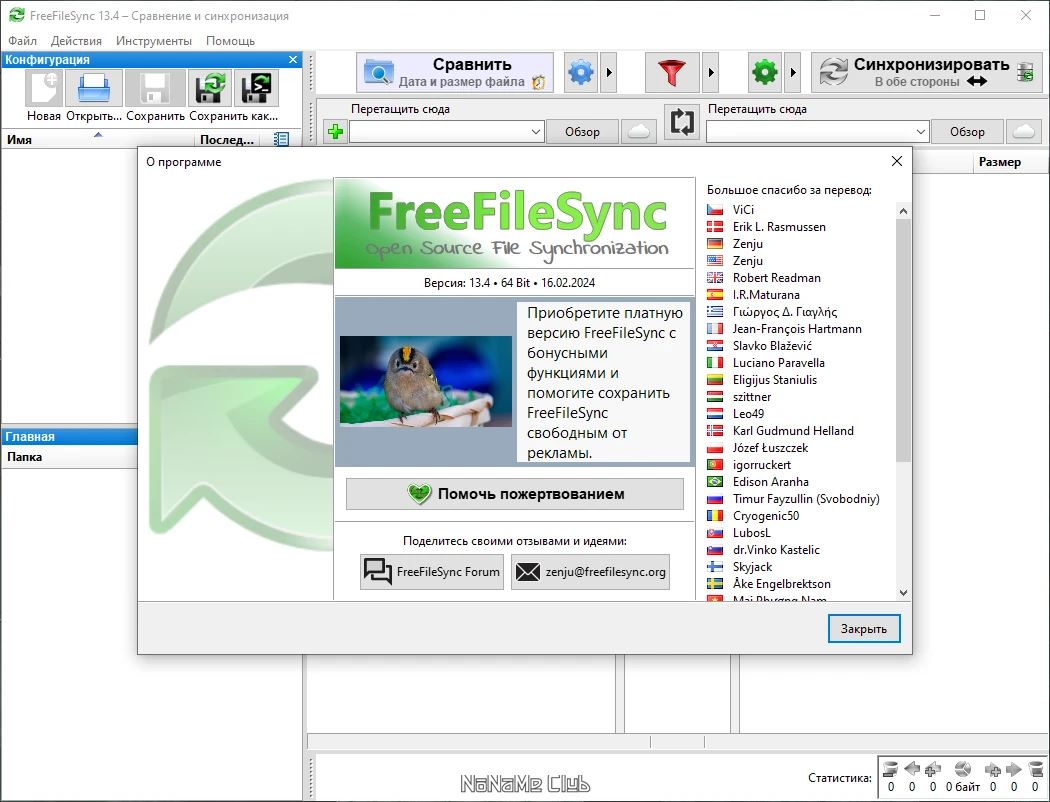Select Robert Readman in translators list

pos(776,277)
